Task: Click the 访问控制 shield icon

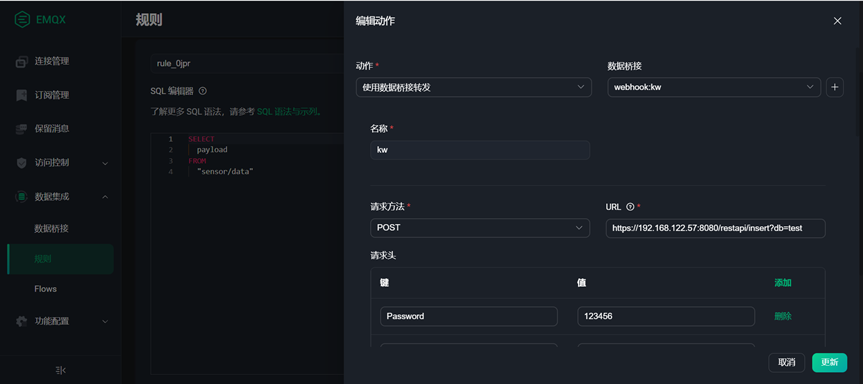Action: 21,163
